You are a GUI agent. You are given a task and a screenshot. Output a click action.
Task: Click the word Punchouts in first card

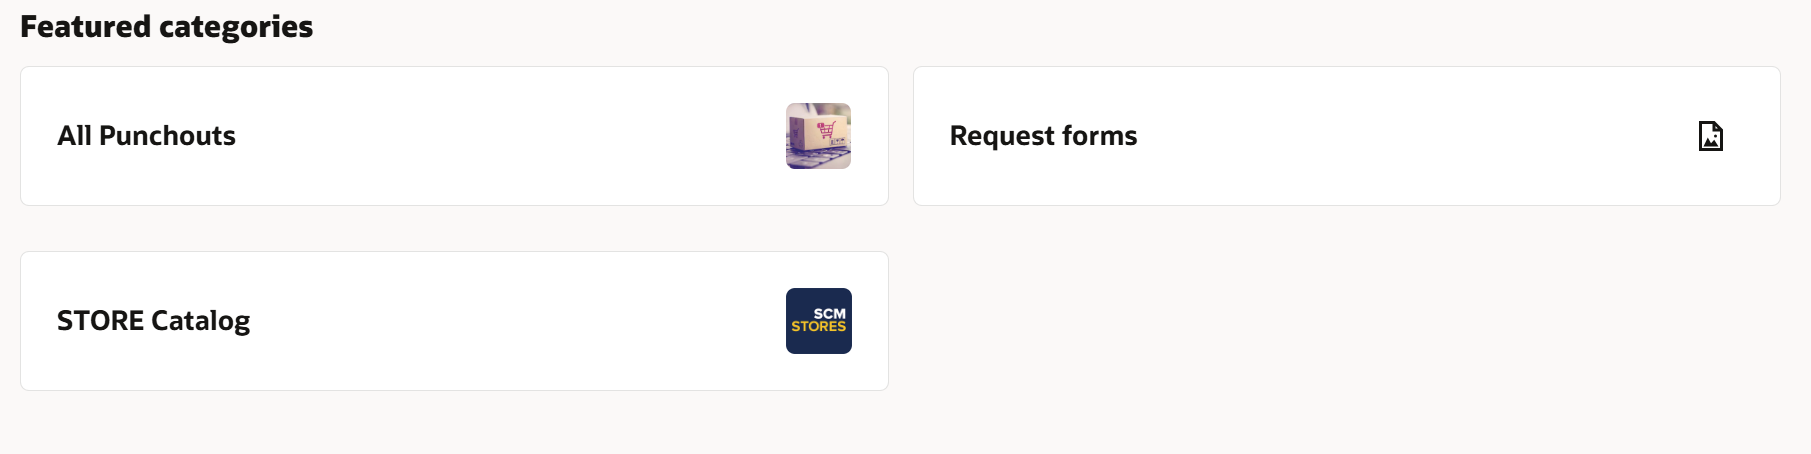[x=167, y=136]
